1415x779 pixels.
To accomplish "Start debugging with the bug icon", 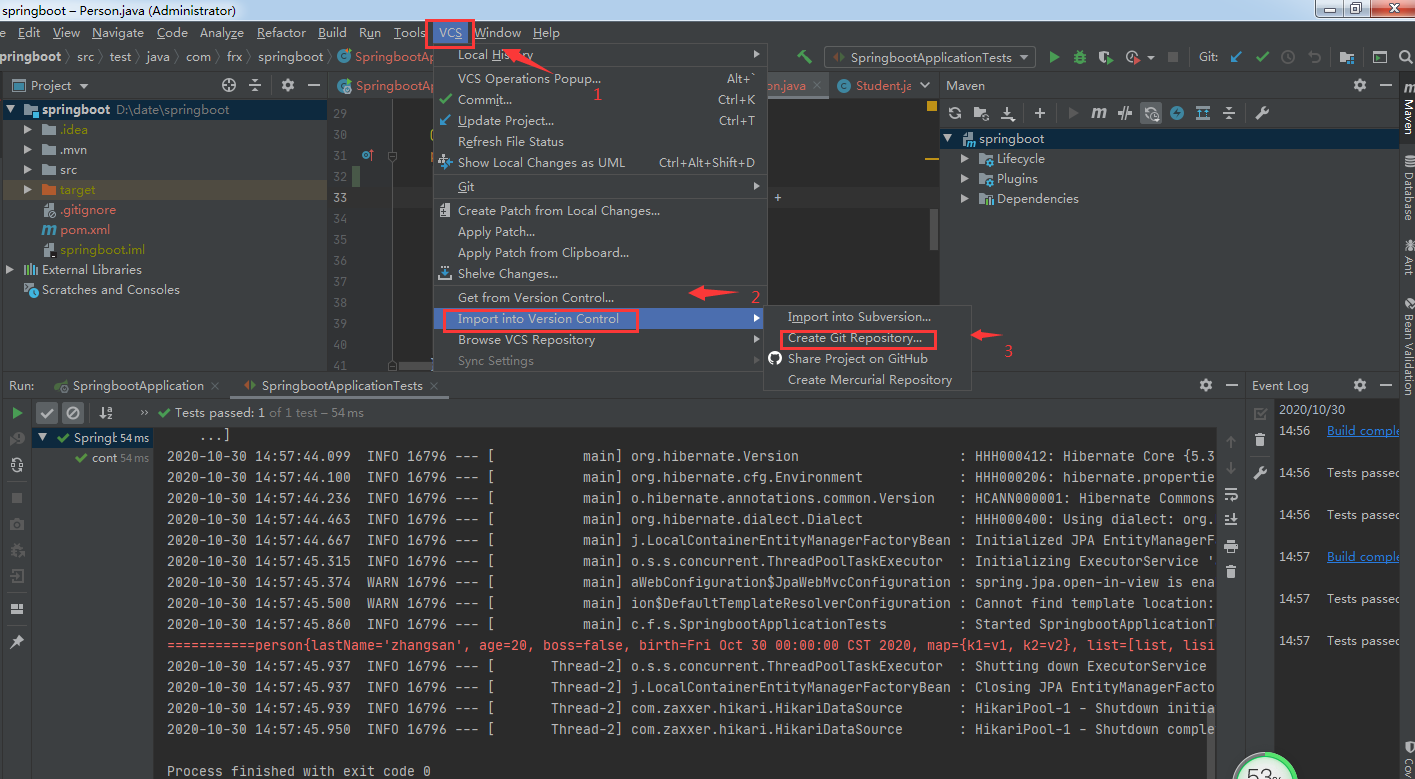I will [1080, 57].
